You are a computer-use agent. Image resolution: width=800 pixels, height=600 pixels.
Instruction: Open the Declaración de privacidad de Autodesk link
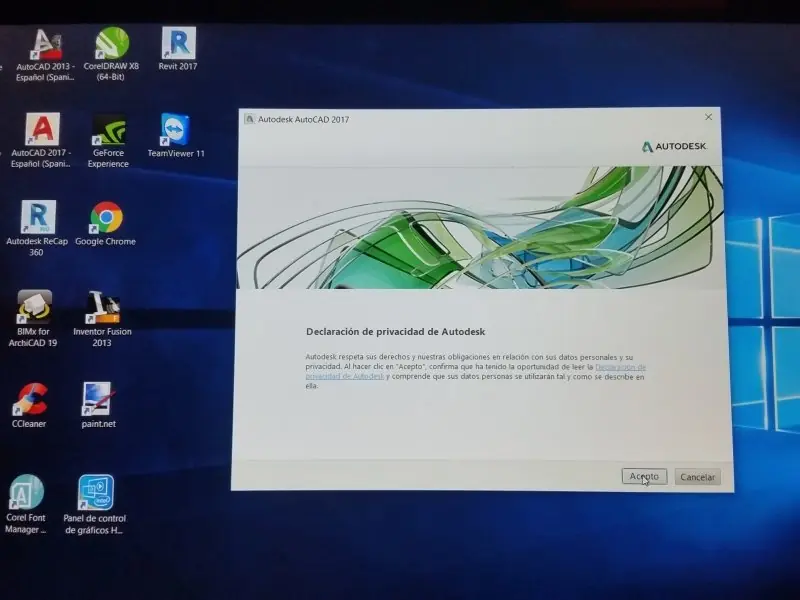(620, 367)
